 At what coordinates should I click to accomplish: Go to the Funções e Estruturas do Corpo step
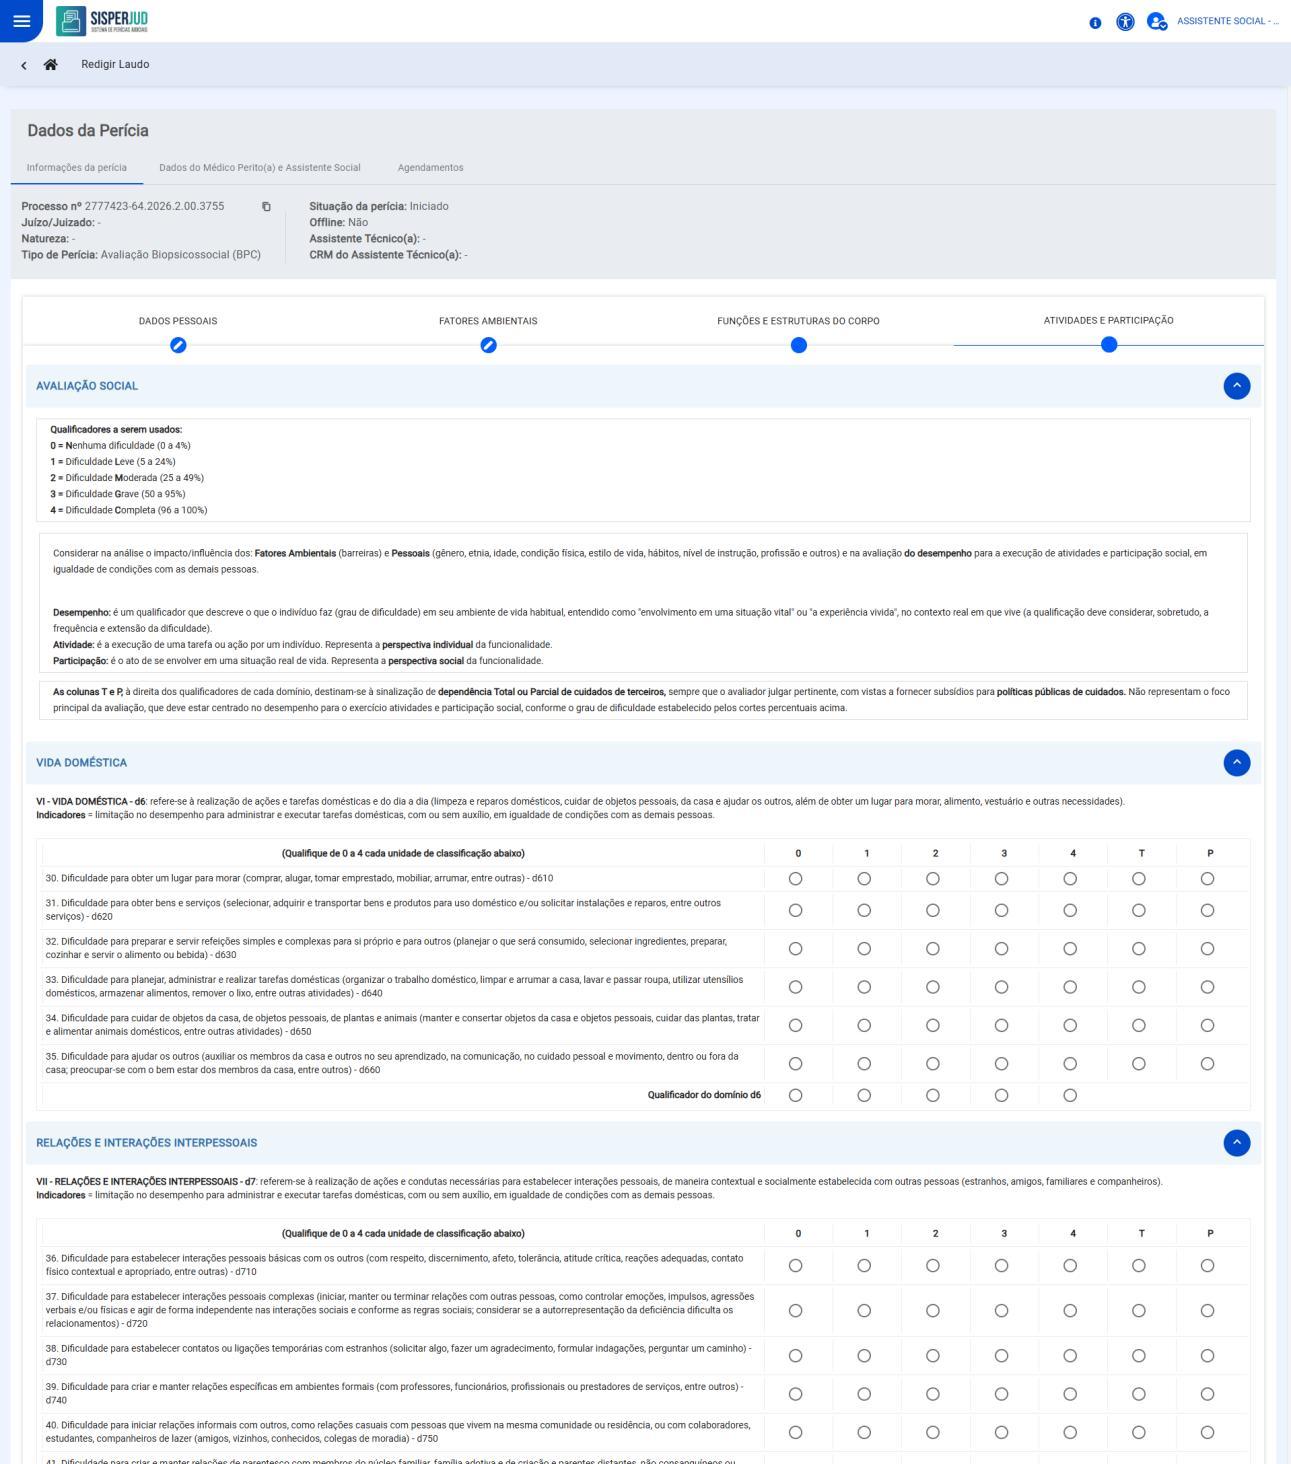(798, 321)
